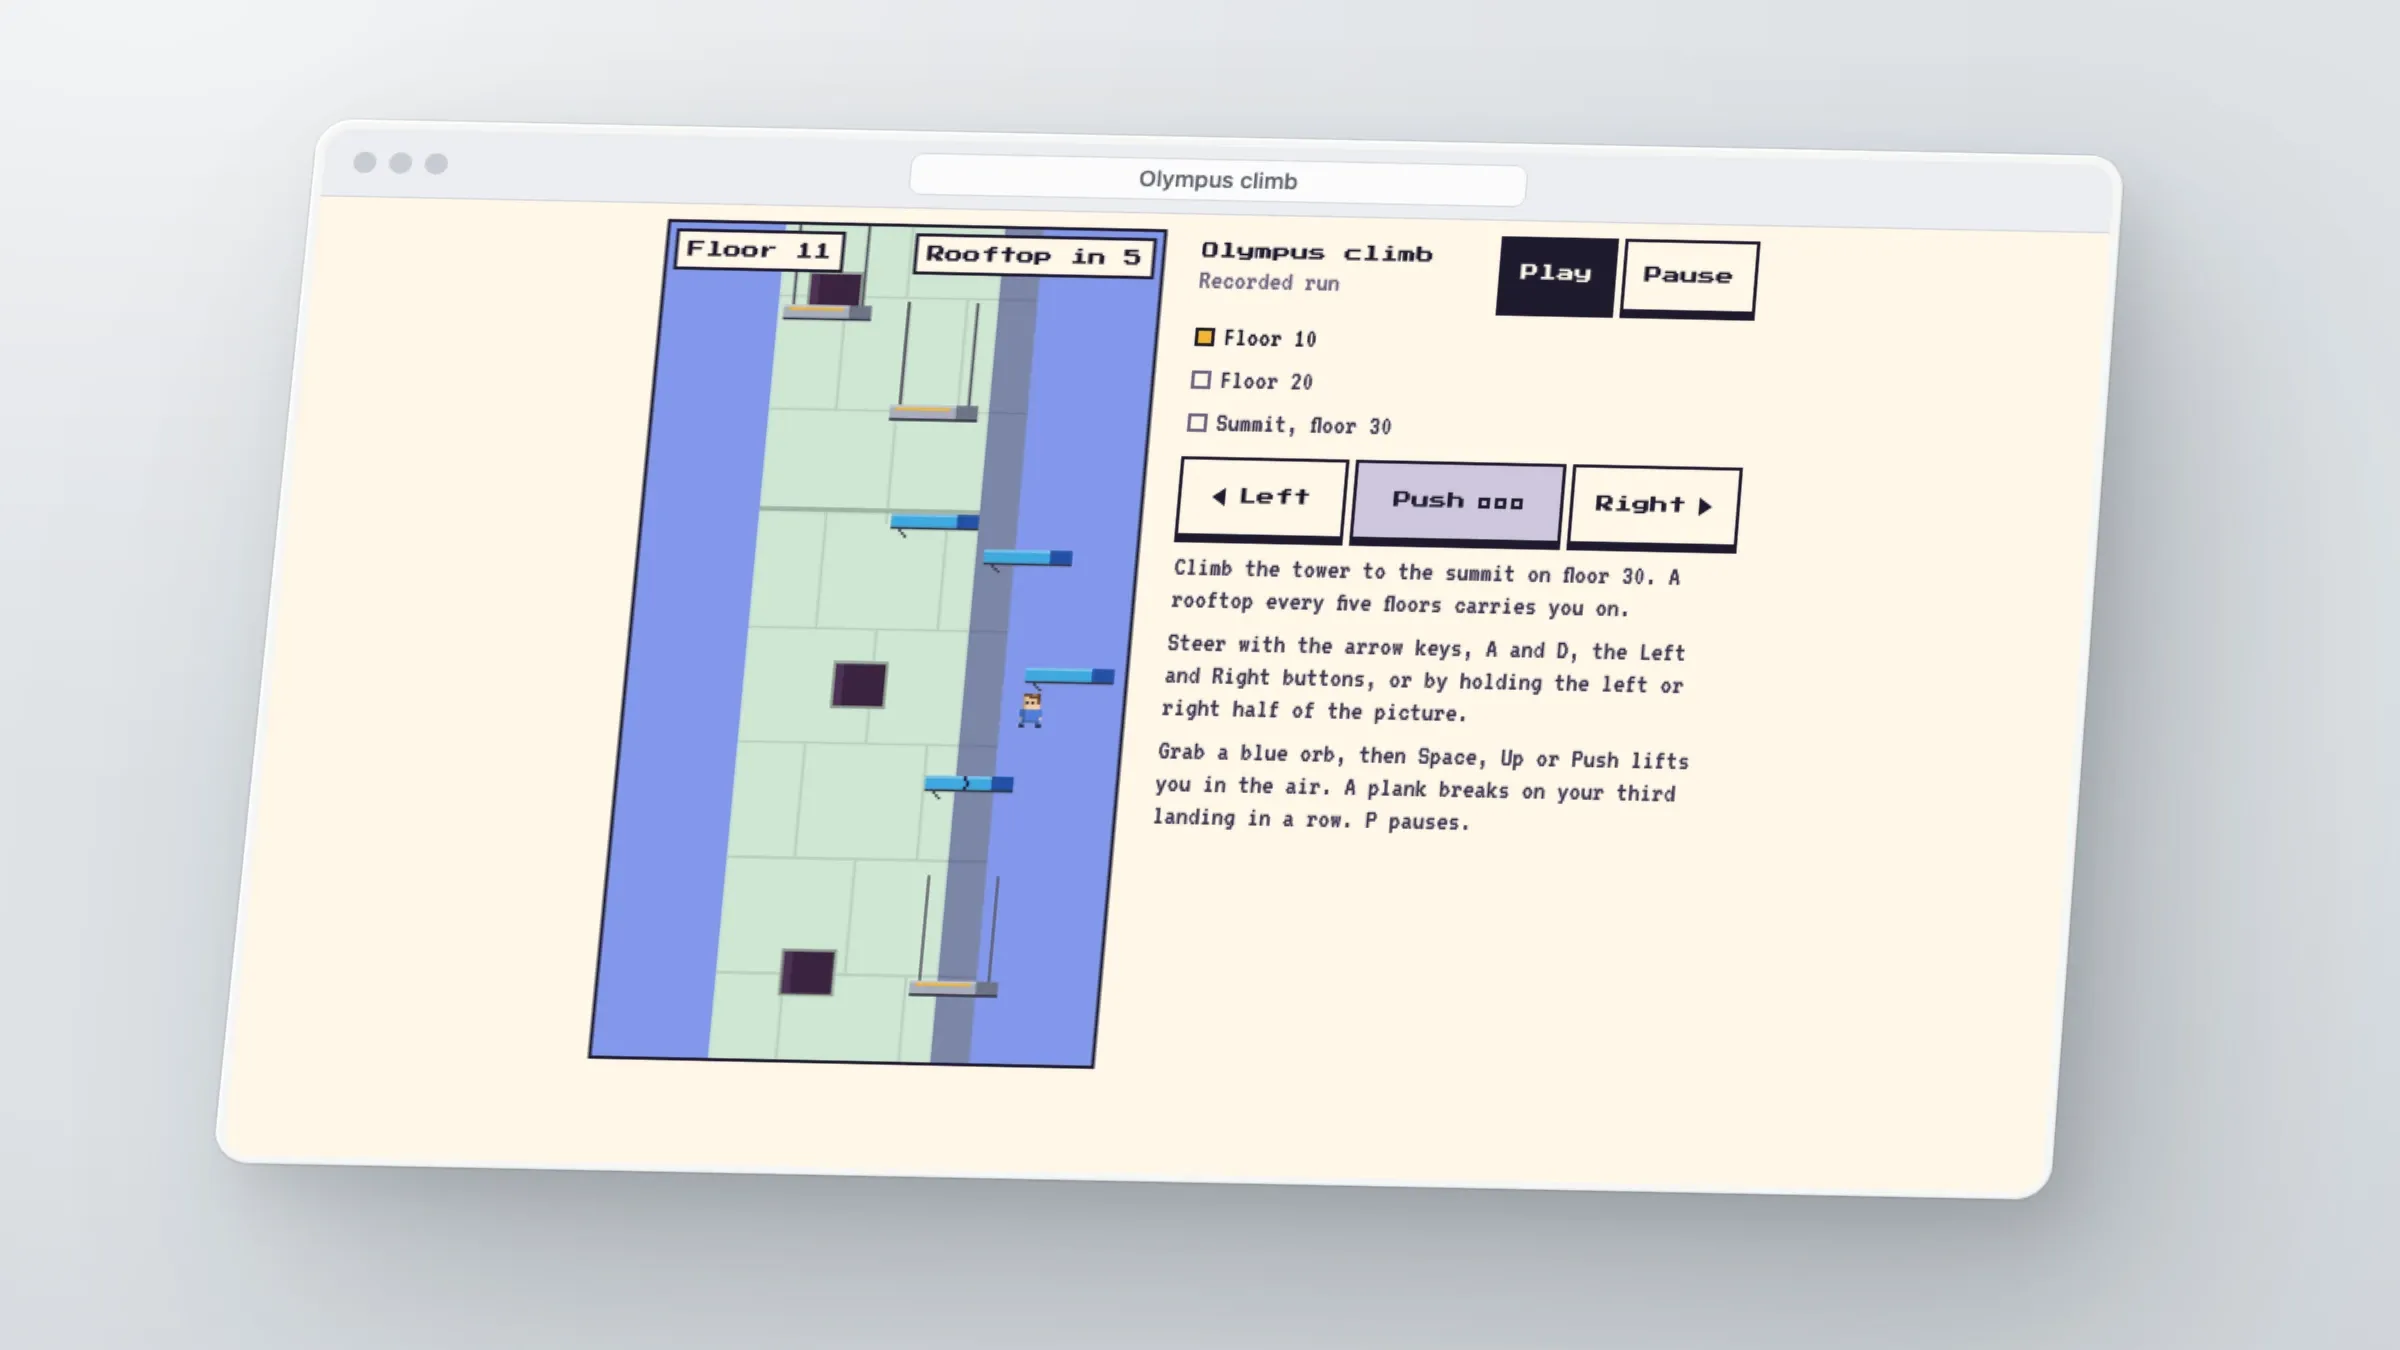The width and height of the screenshot is (2400, 1350).
Task: Hit the Push button
Action: [1457, 503]
